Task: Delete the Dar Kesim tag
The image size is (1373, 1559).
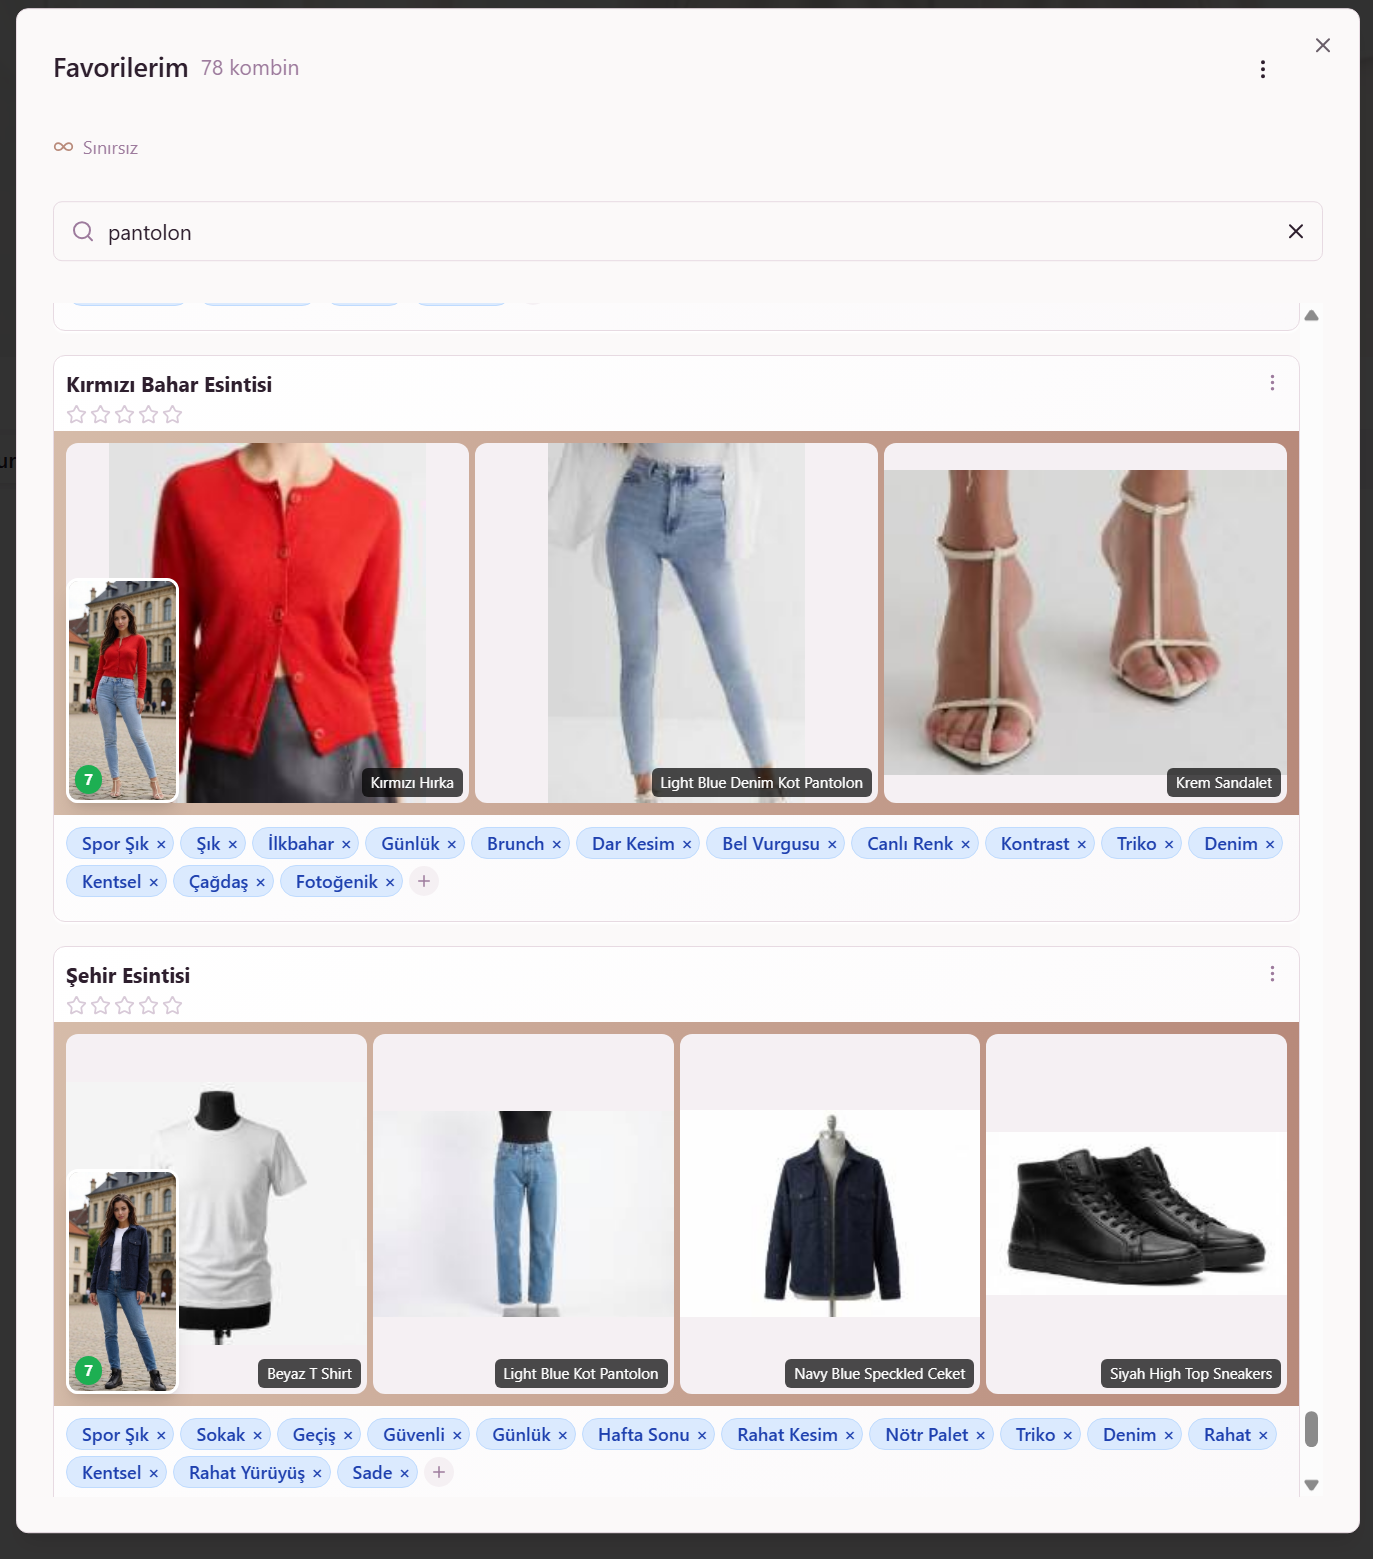Action: click(x=687, y=845)
